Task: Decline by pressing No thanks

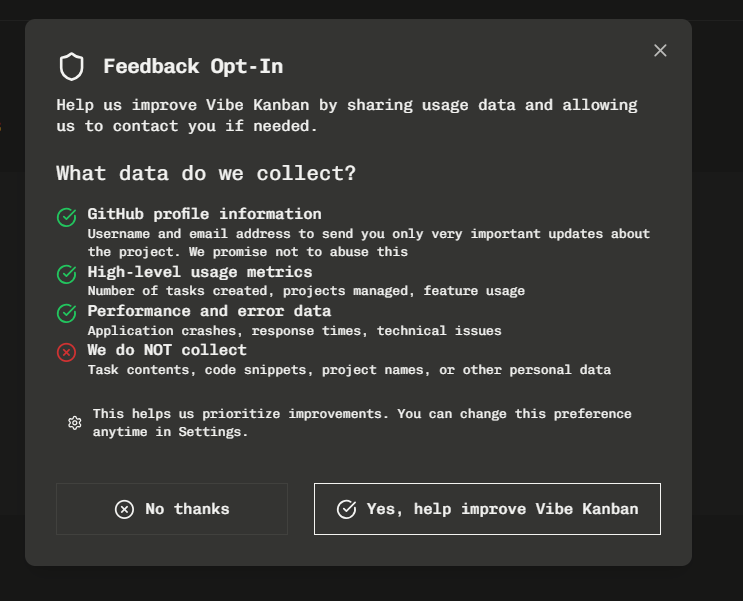Action: pos(172,509)
